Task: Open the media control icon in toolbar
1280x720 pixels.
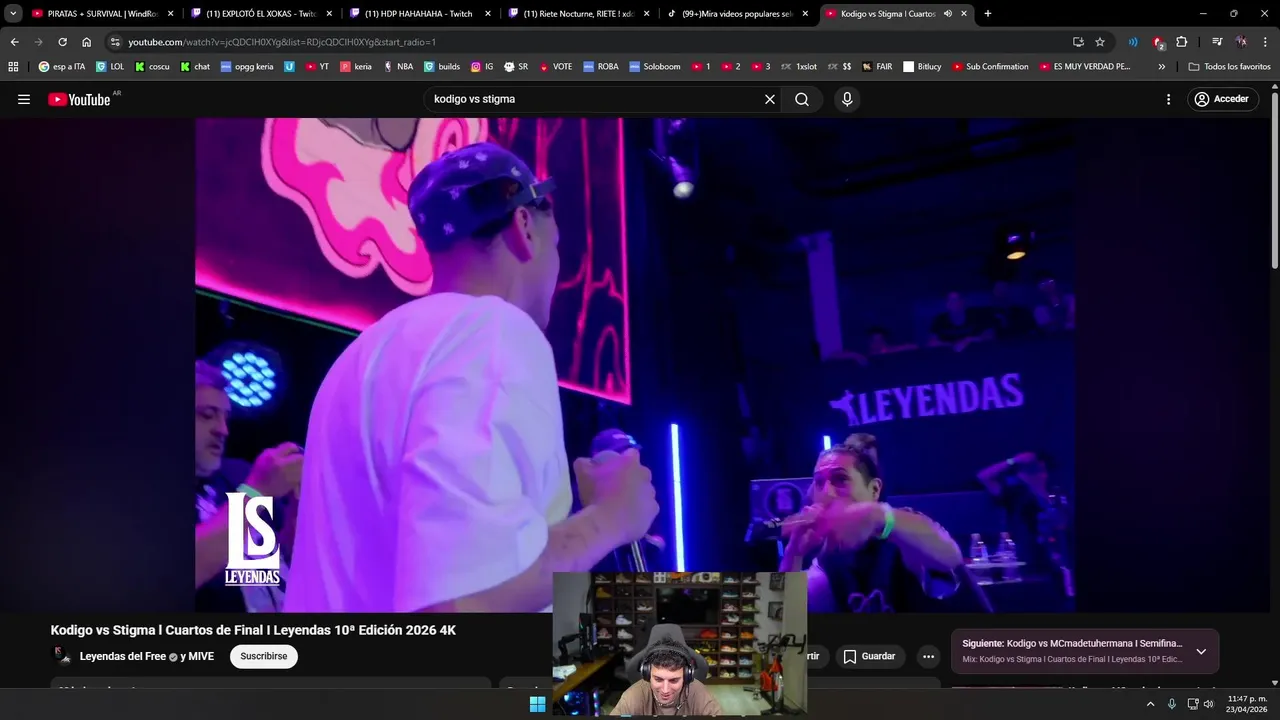Action: pyautogui.click(x=1217, y=42)
